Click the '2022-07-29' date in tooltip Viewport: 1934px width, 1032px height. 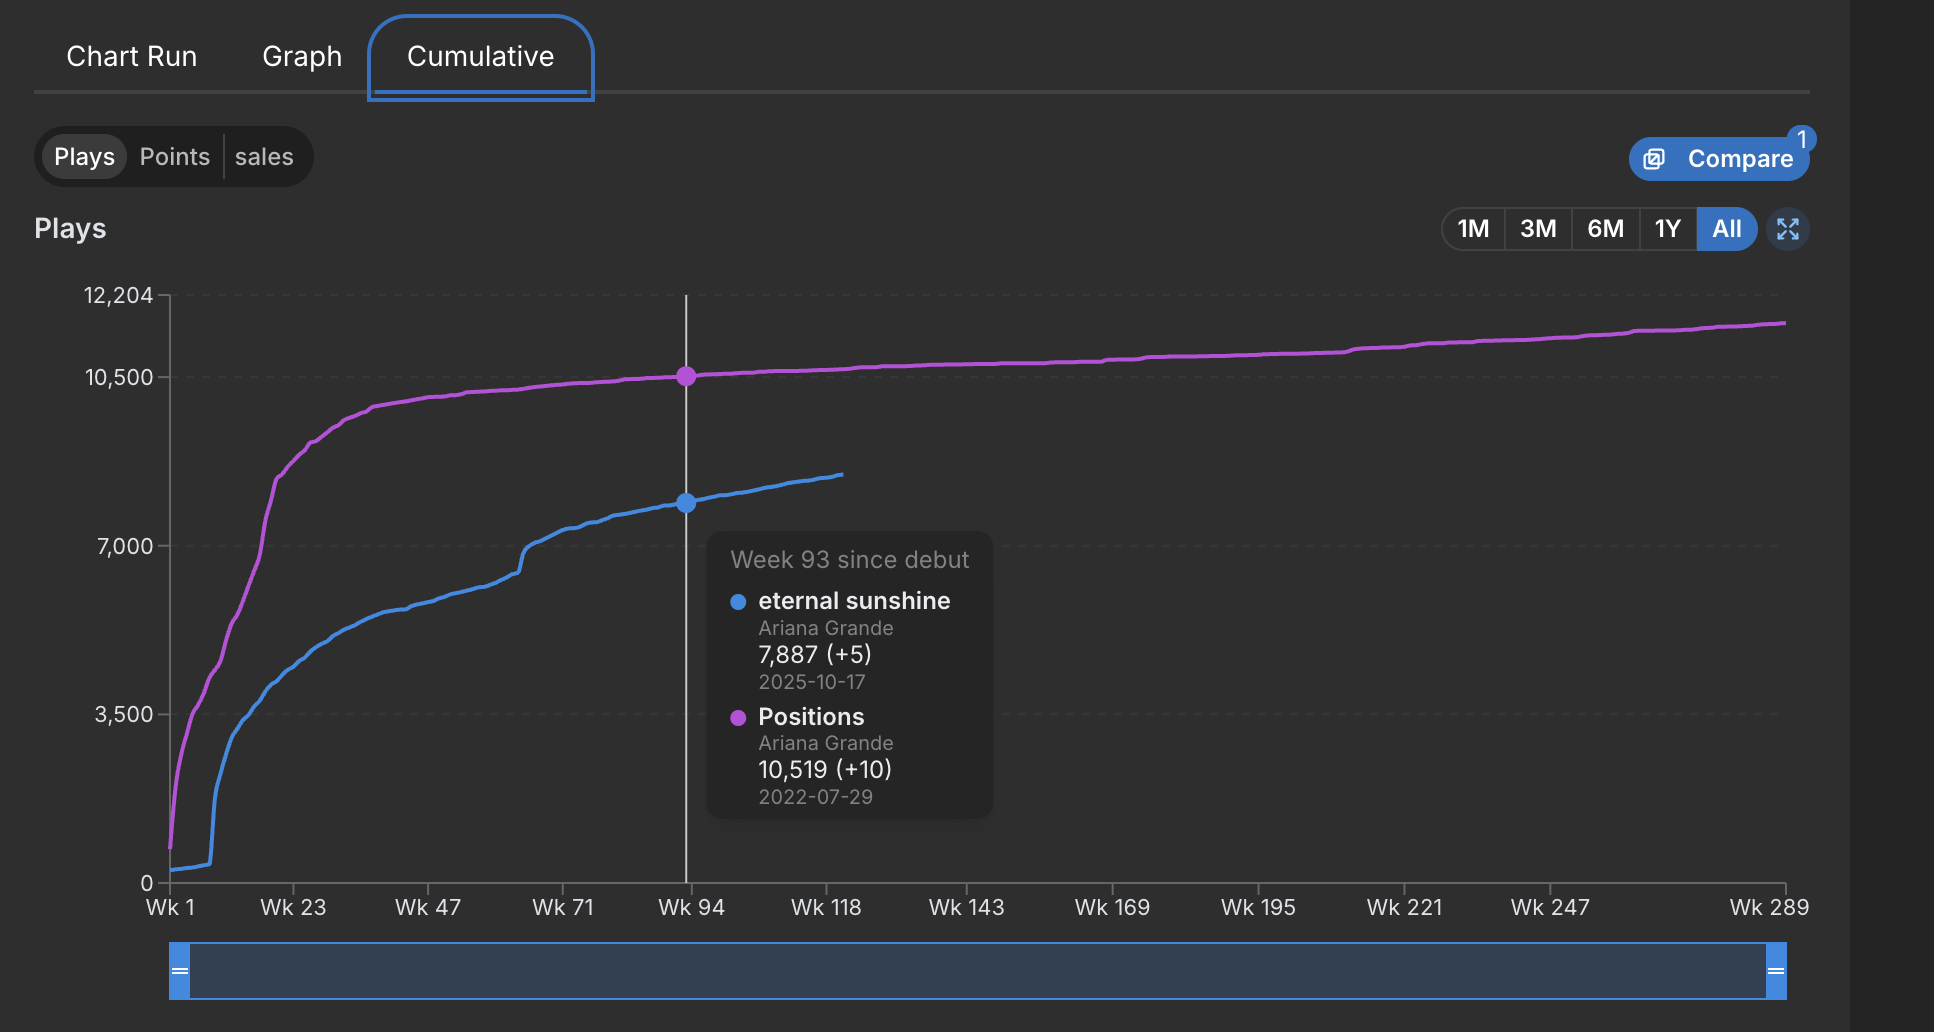pos(816,797)
